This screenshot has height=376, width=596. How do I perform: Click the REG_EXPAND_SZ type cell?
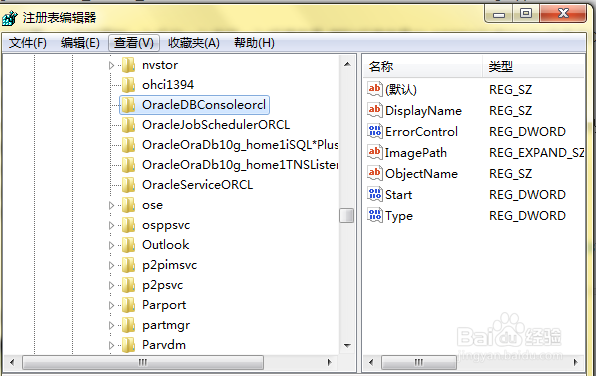click(x=536, y=153)
